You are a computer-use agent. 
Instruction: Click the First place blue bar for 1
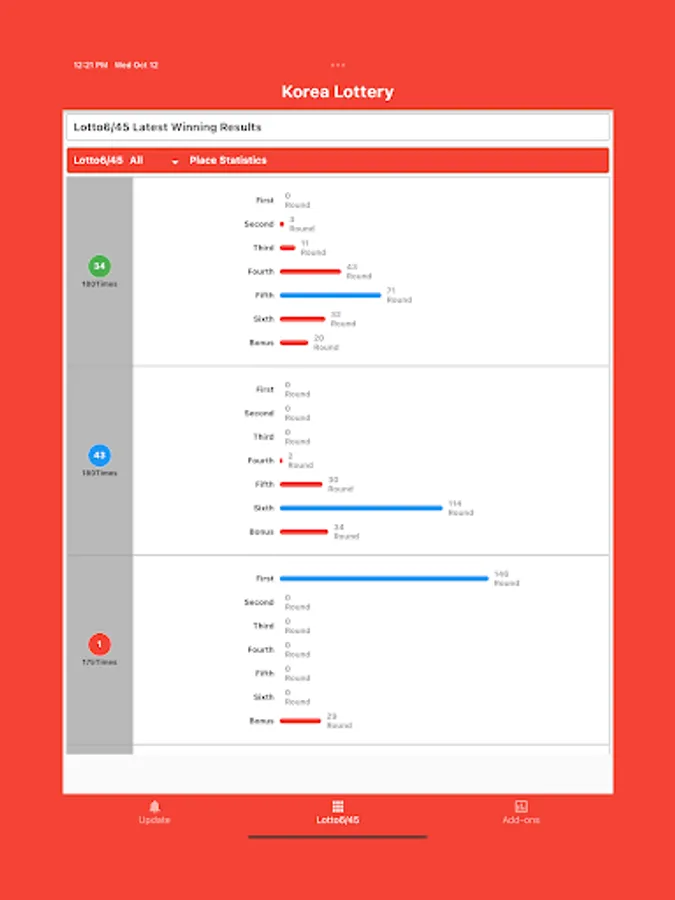tap(384, 579)
